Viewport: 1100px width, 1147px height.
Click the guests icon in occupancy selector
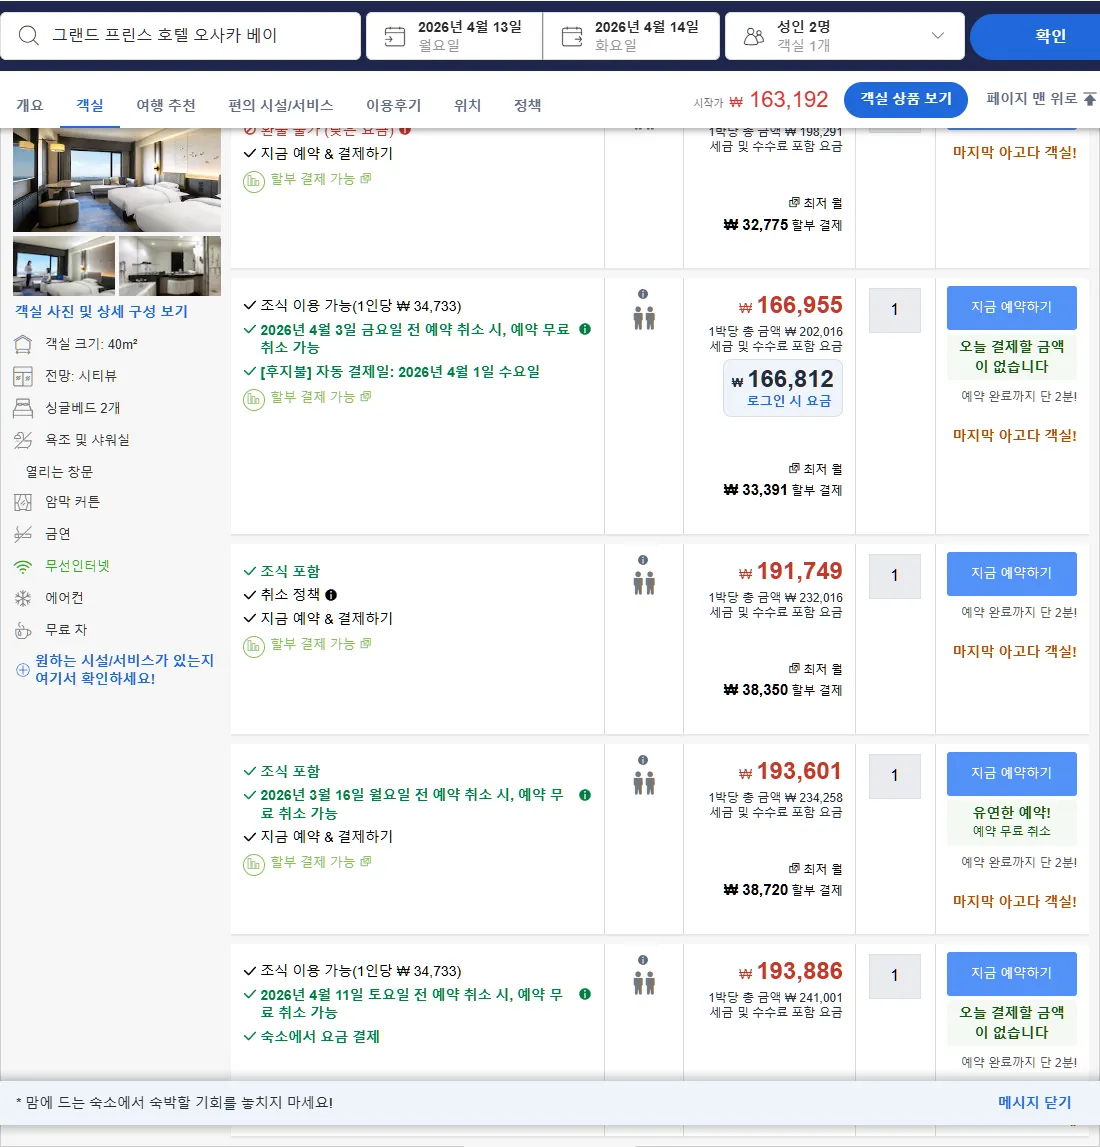pos(753,36)
